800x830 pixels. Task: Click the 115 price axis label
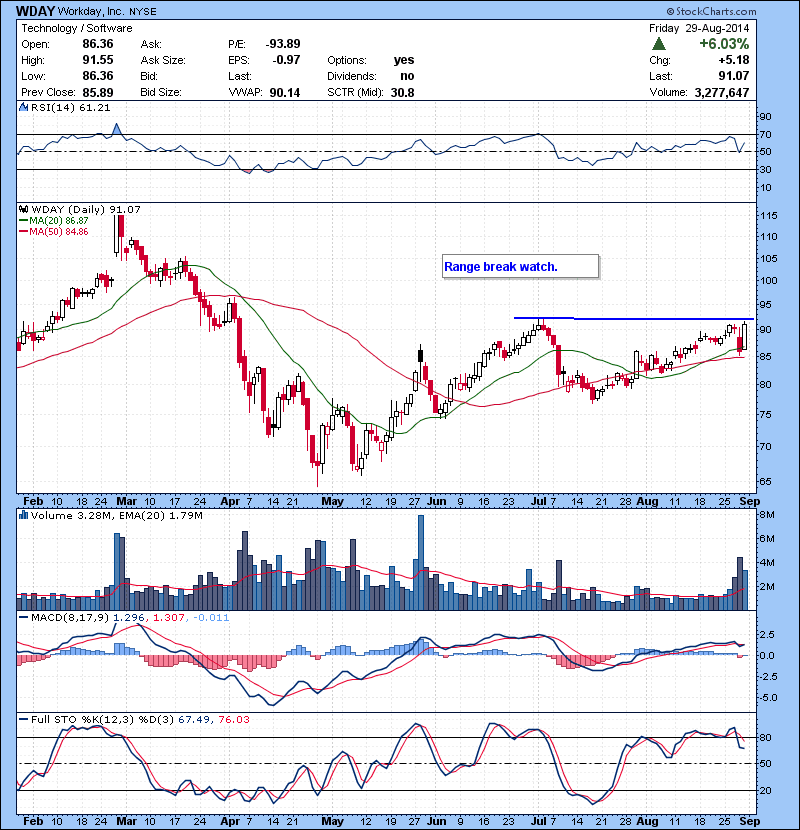point(768,215)
